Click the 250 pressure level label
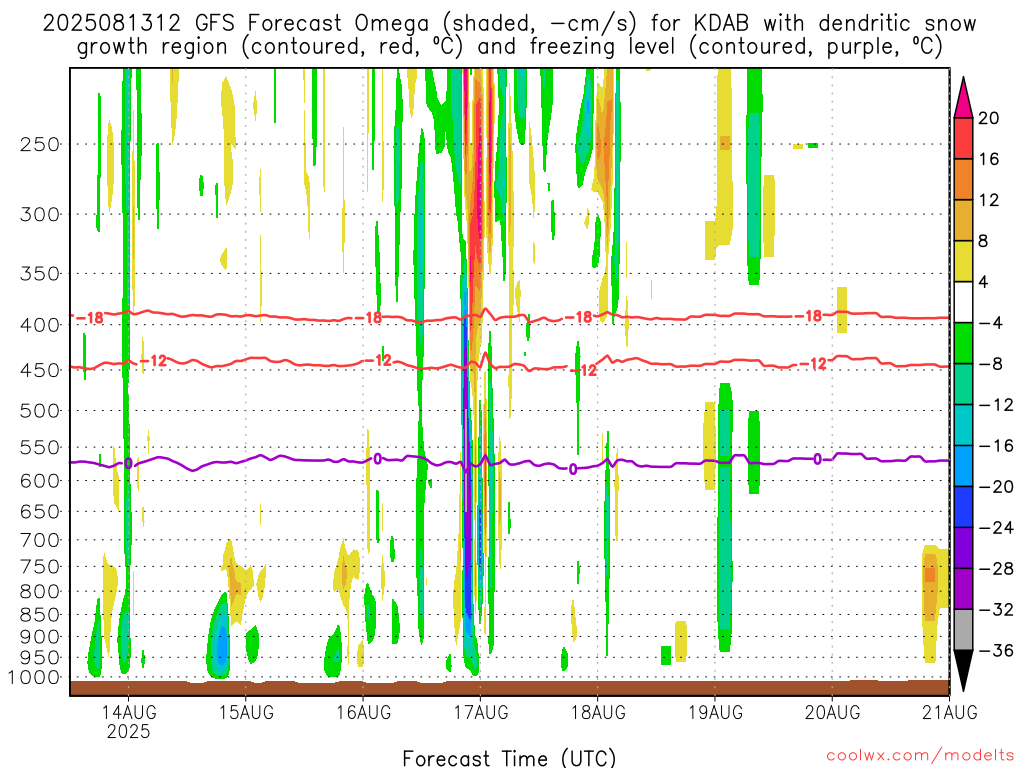The width and height of the screenshot is (1024, 768). pos(40,144)
